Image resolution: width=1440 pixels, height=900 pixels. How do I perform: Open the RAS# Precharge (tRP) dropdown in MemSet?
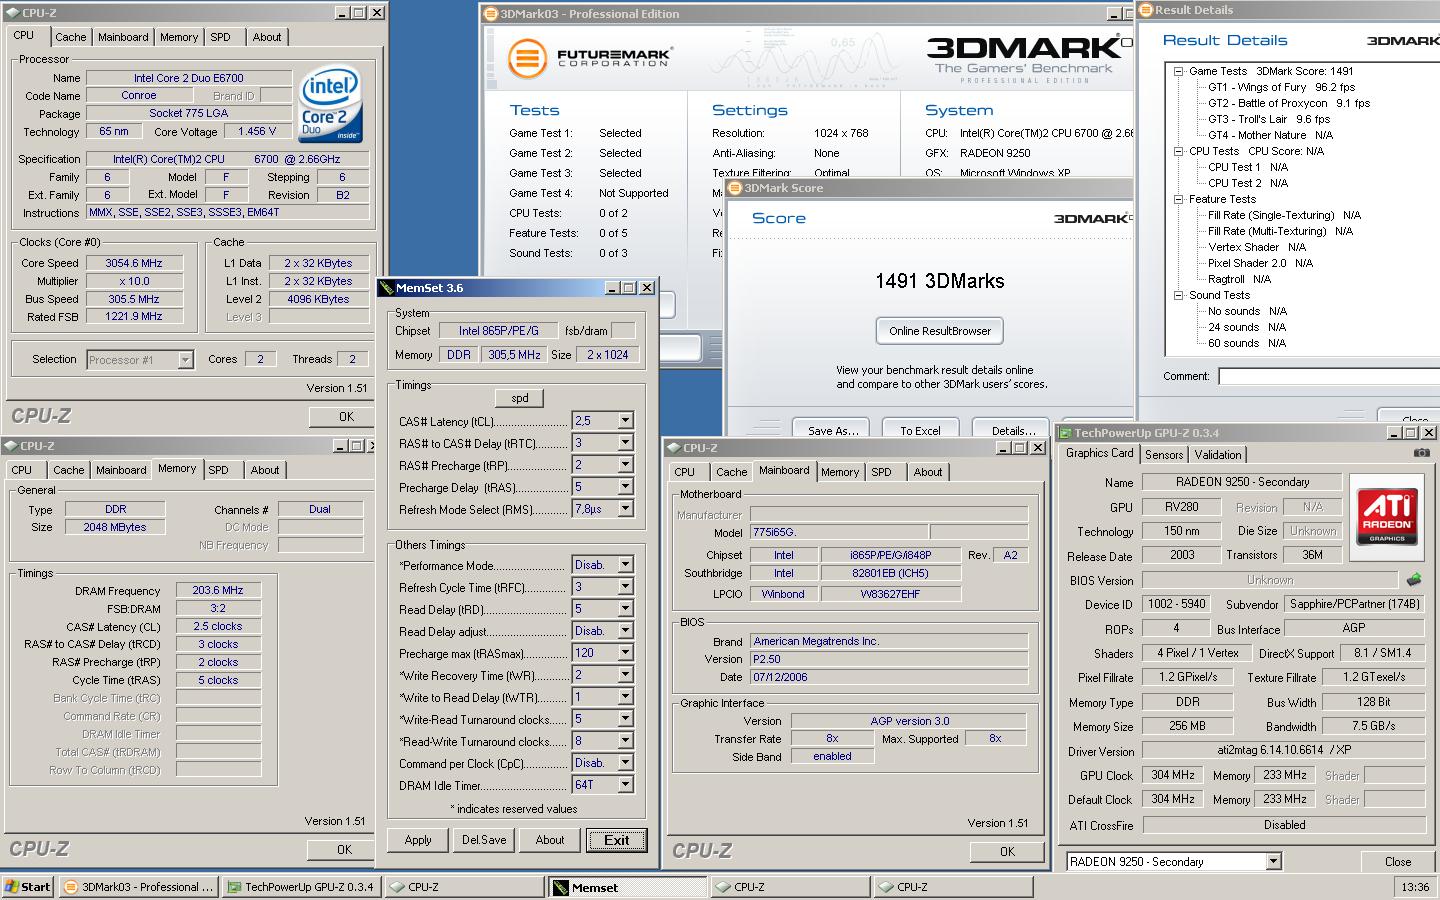[625, 465]
